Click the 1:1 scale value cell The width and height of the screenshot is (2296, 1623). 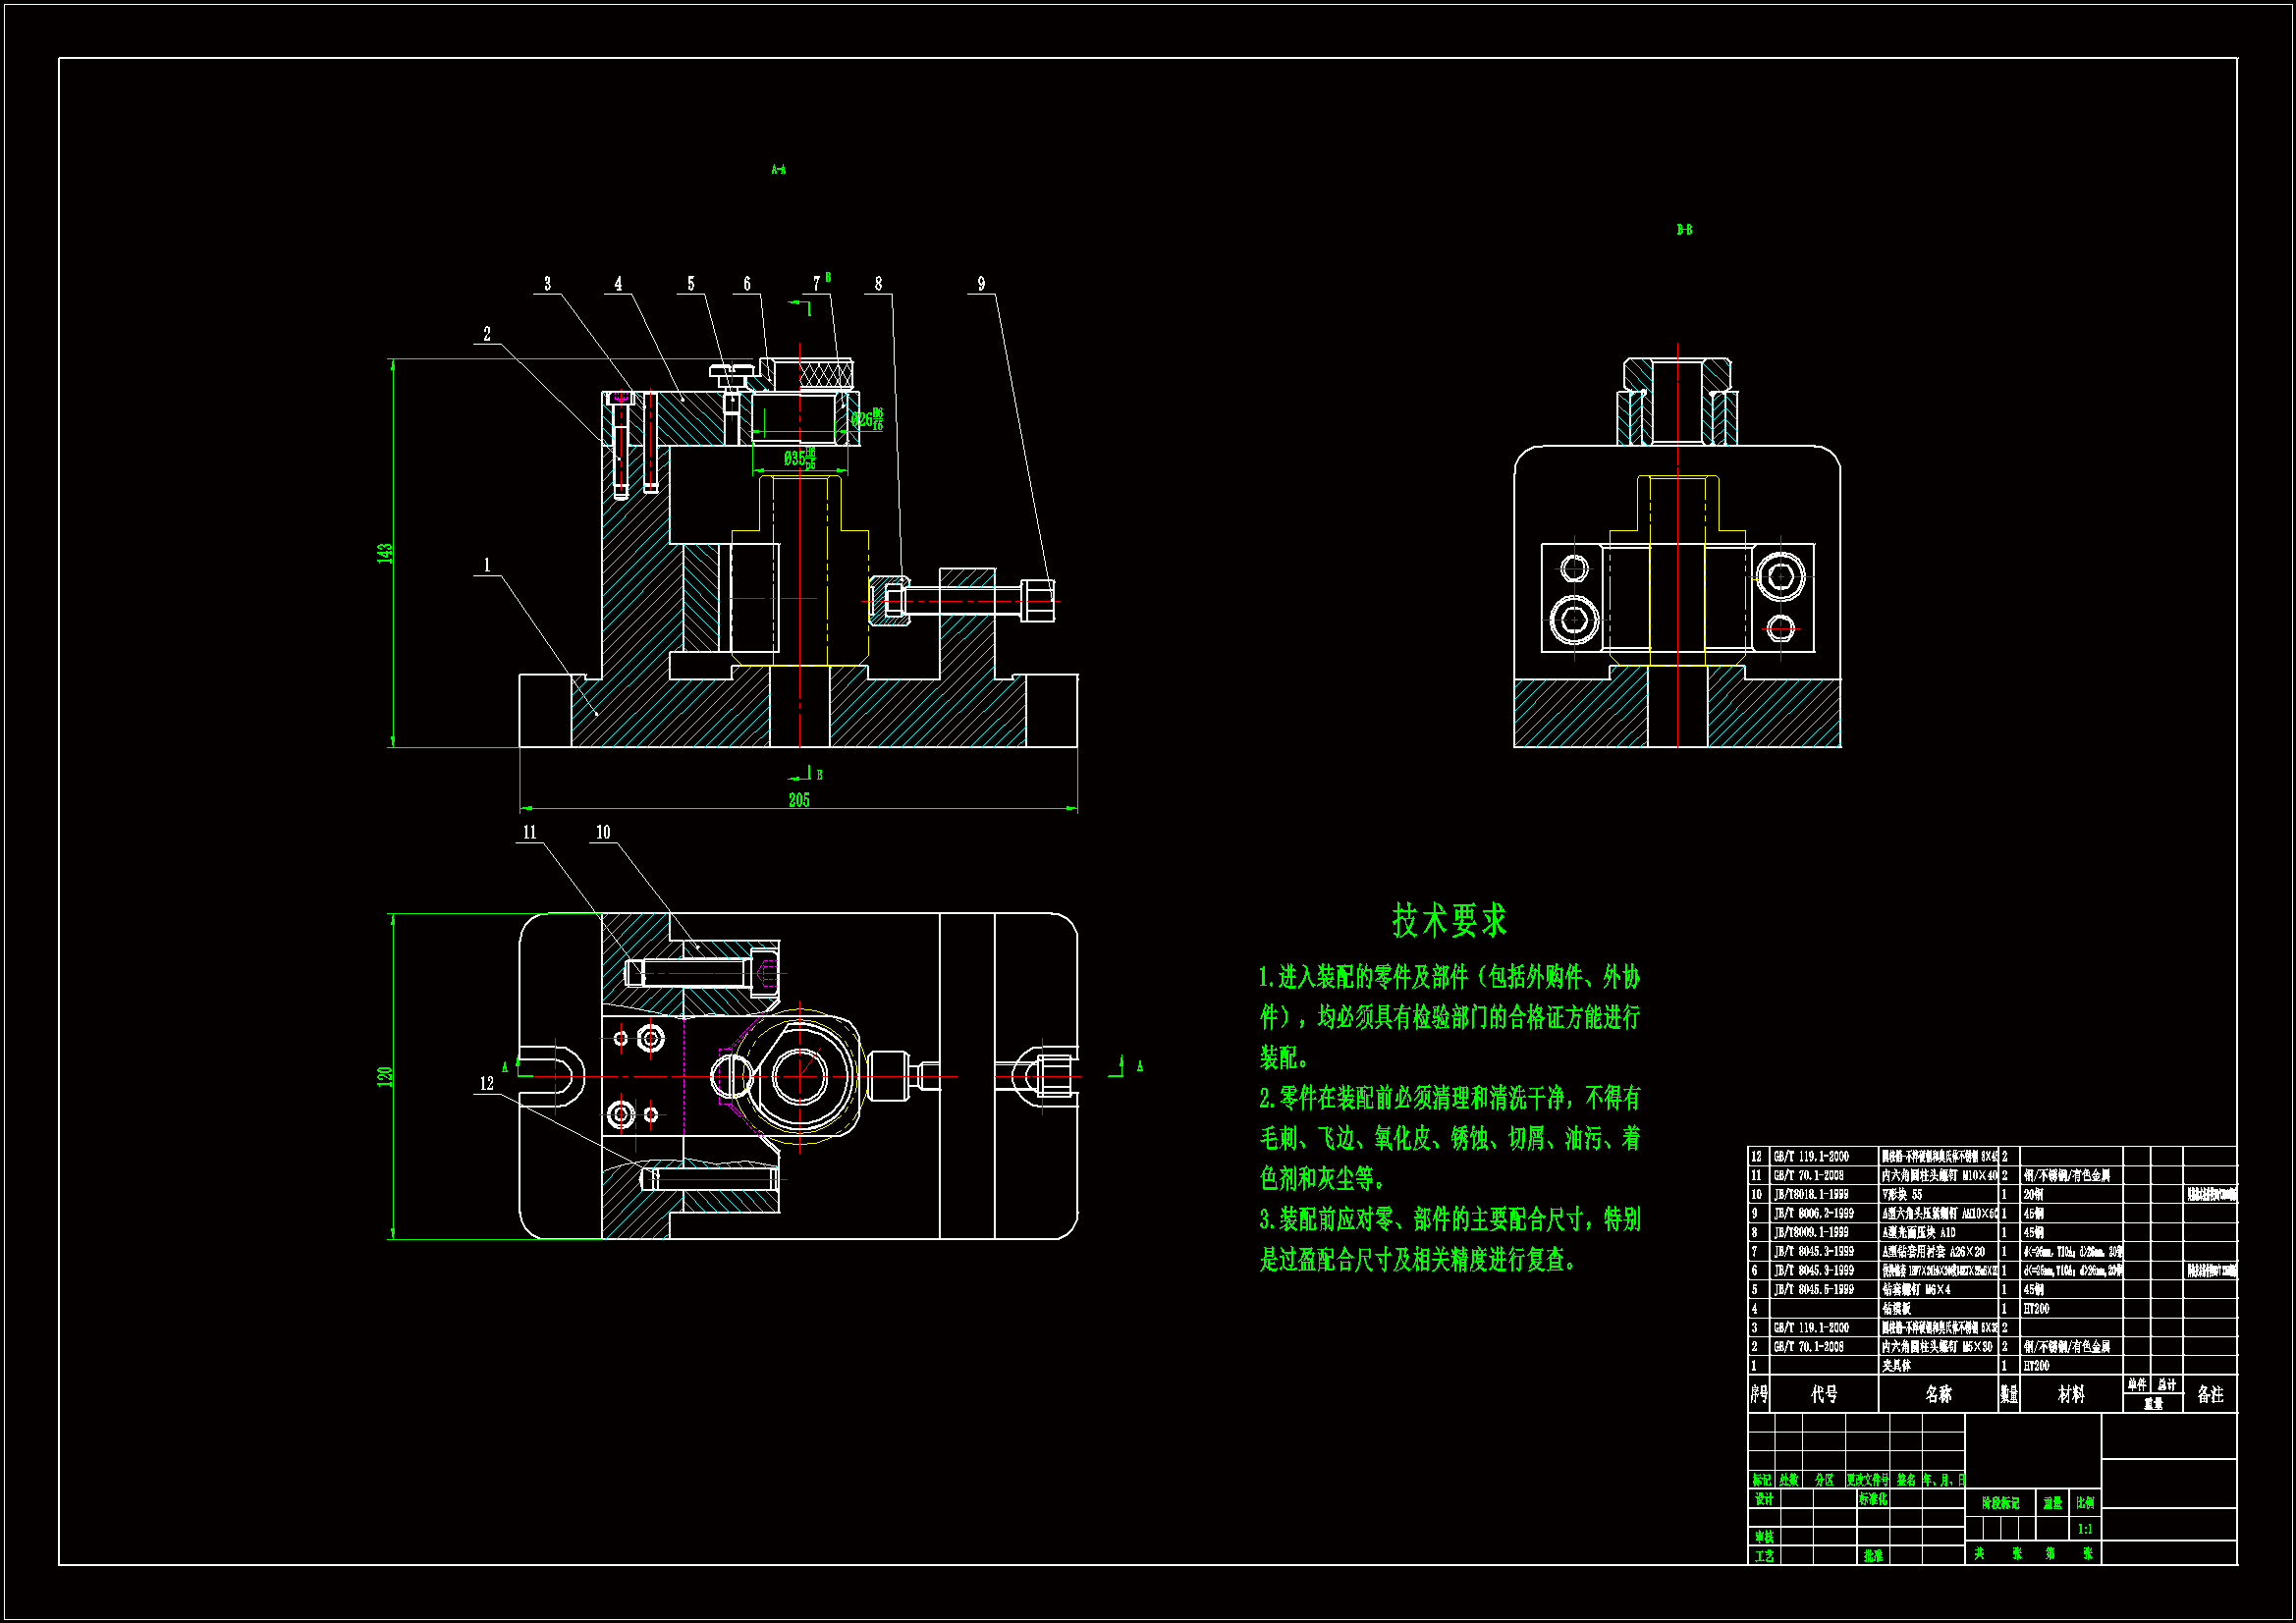(2085, 1529)
